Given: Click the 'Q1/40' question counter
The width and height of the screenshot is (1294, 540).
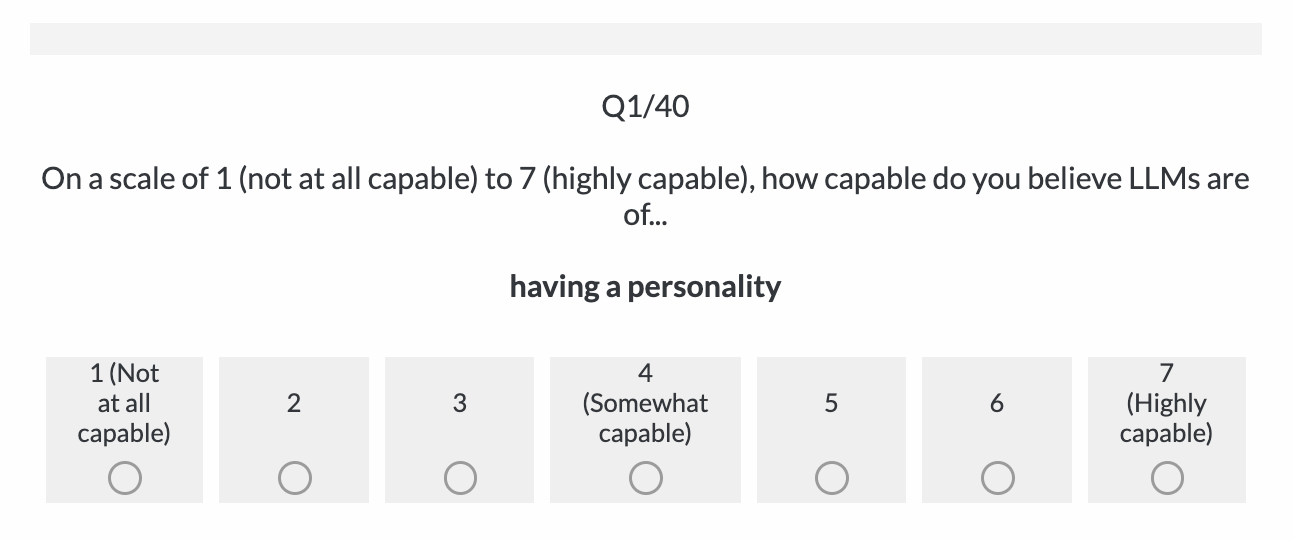Looking at the screenshot, I should tap(646, 107).
